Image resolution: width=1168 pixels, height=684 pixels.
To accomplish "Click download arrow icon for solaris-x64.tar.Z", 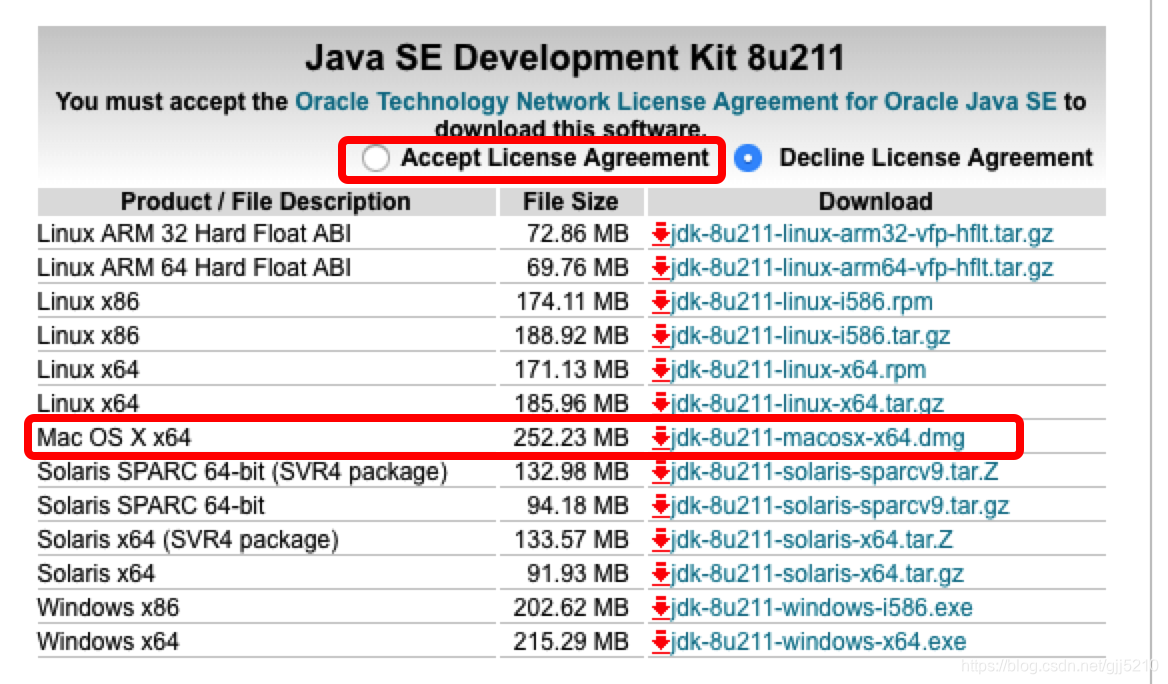I will [661, 539].
